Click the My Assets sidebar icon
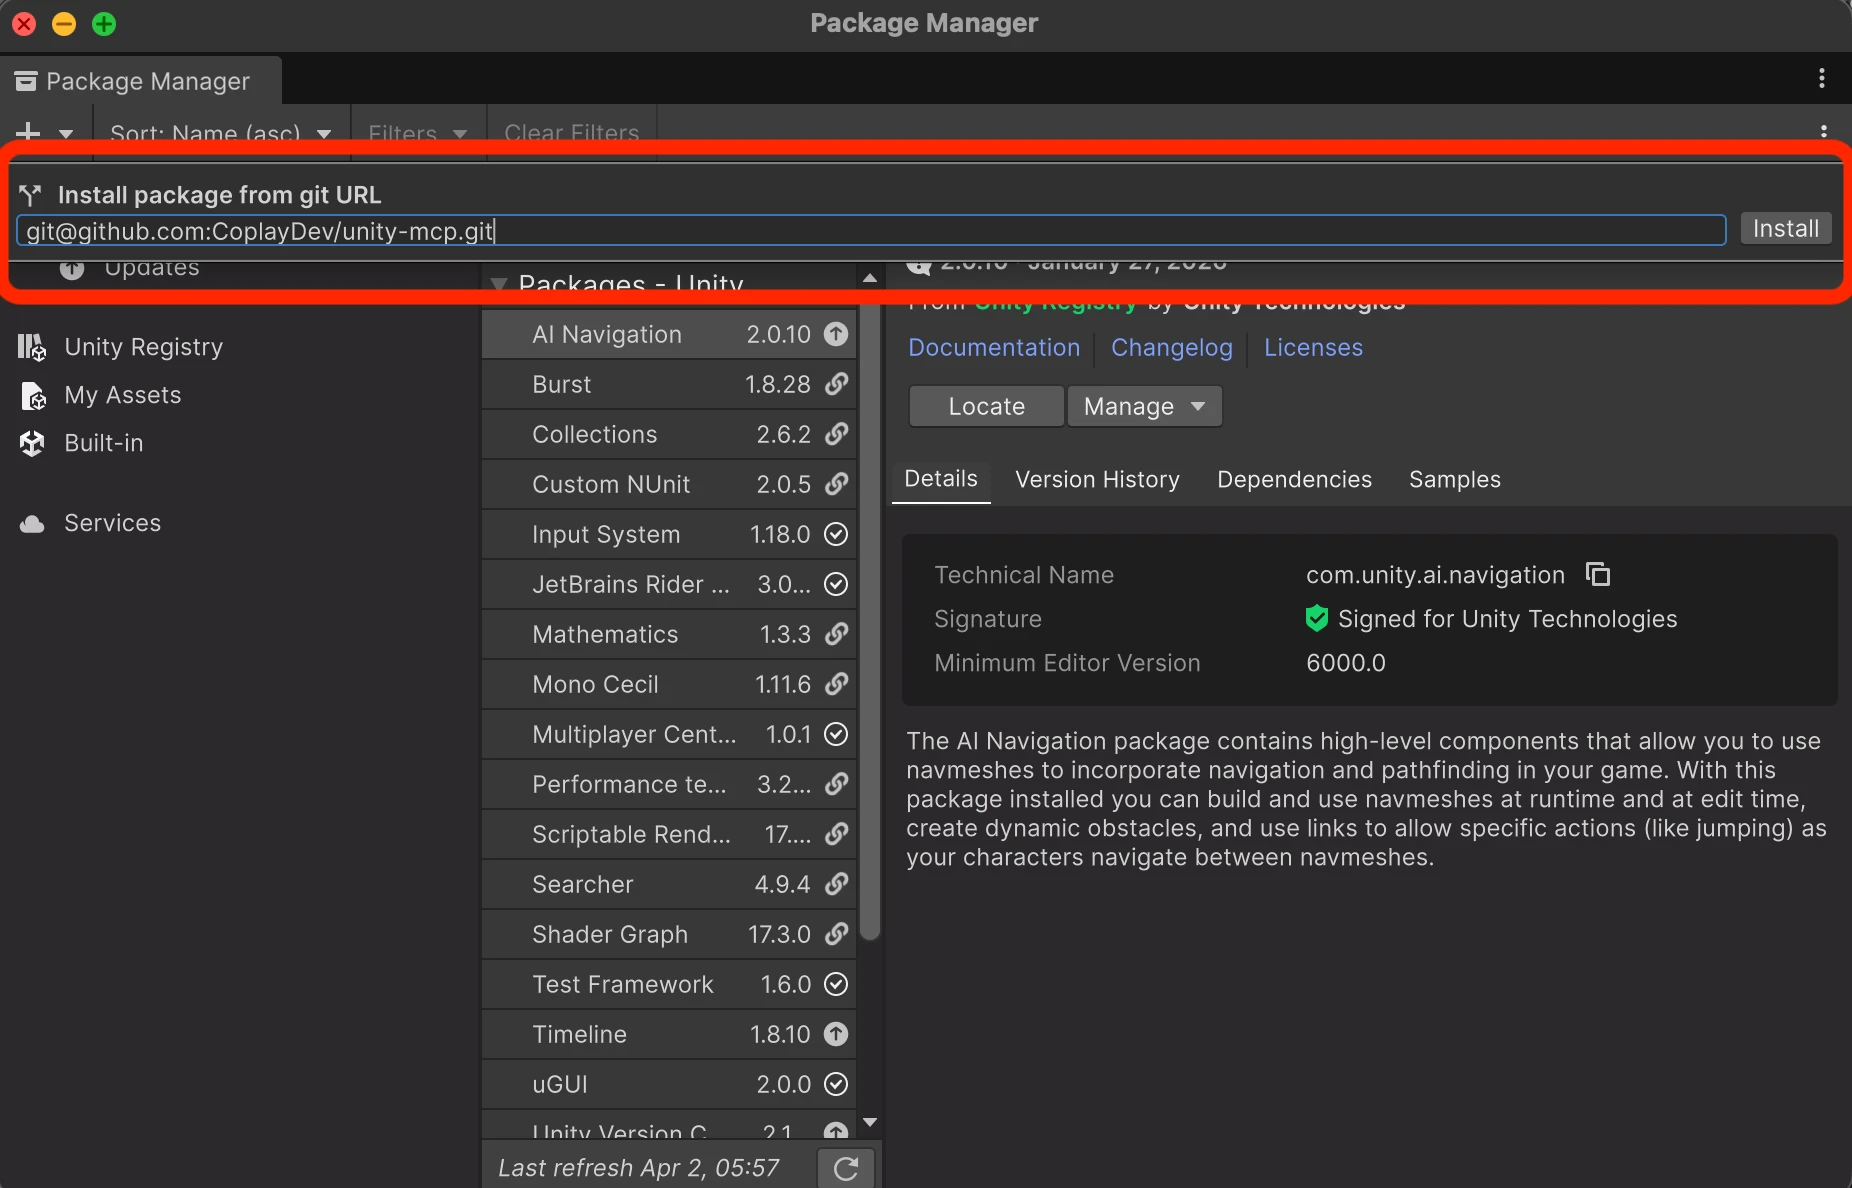 click(x=33, y=395)
